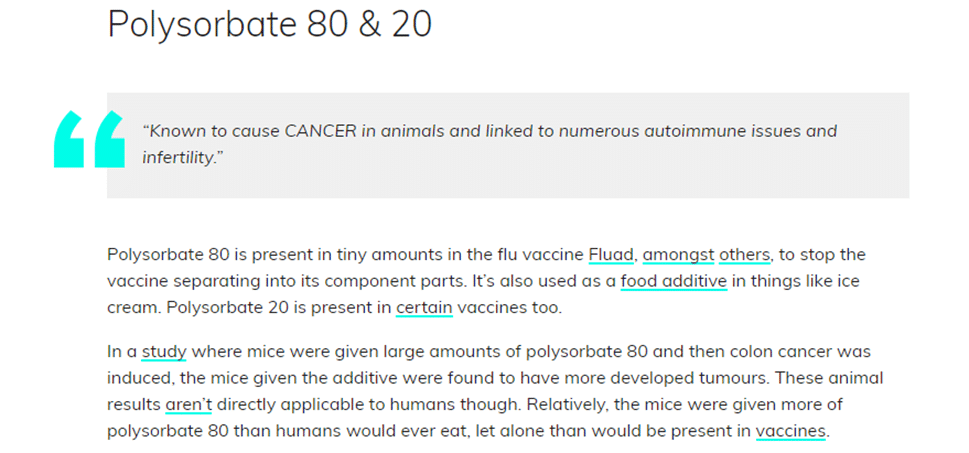This screenshot has width=969, height=453.
Task: Open the Fluad vaccine link
Action: click(x=611, y=255)
